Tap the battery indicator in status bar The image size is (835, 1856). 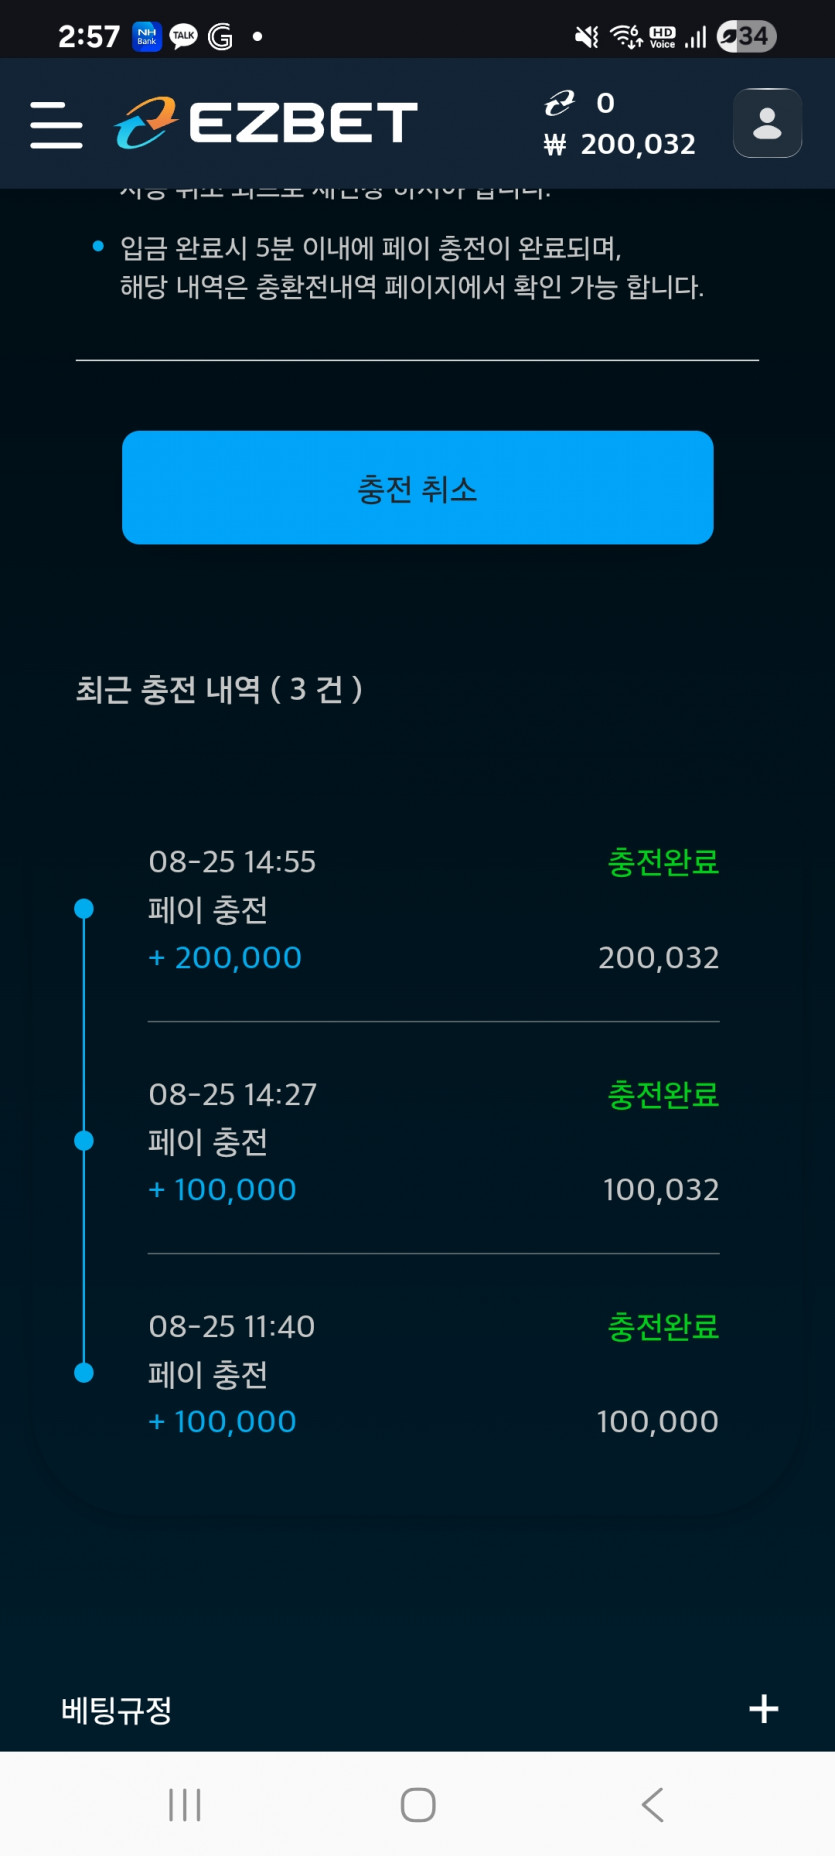point(747,37)
